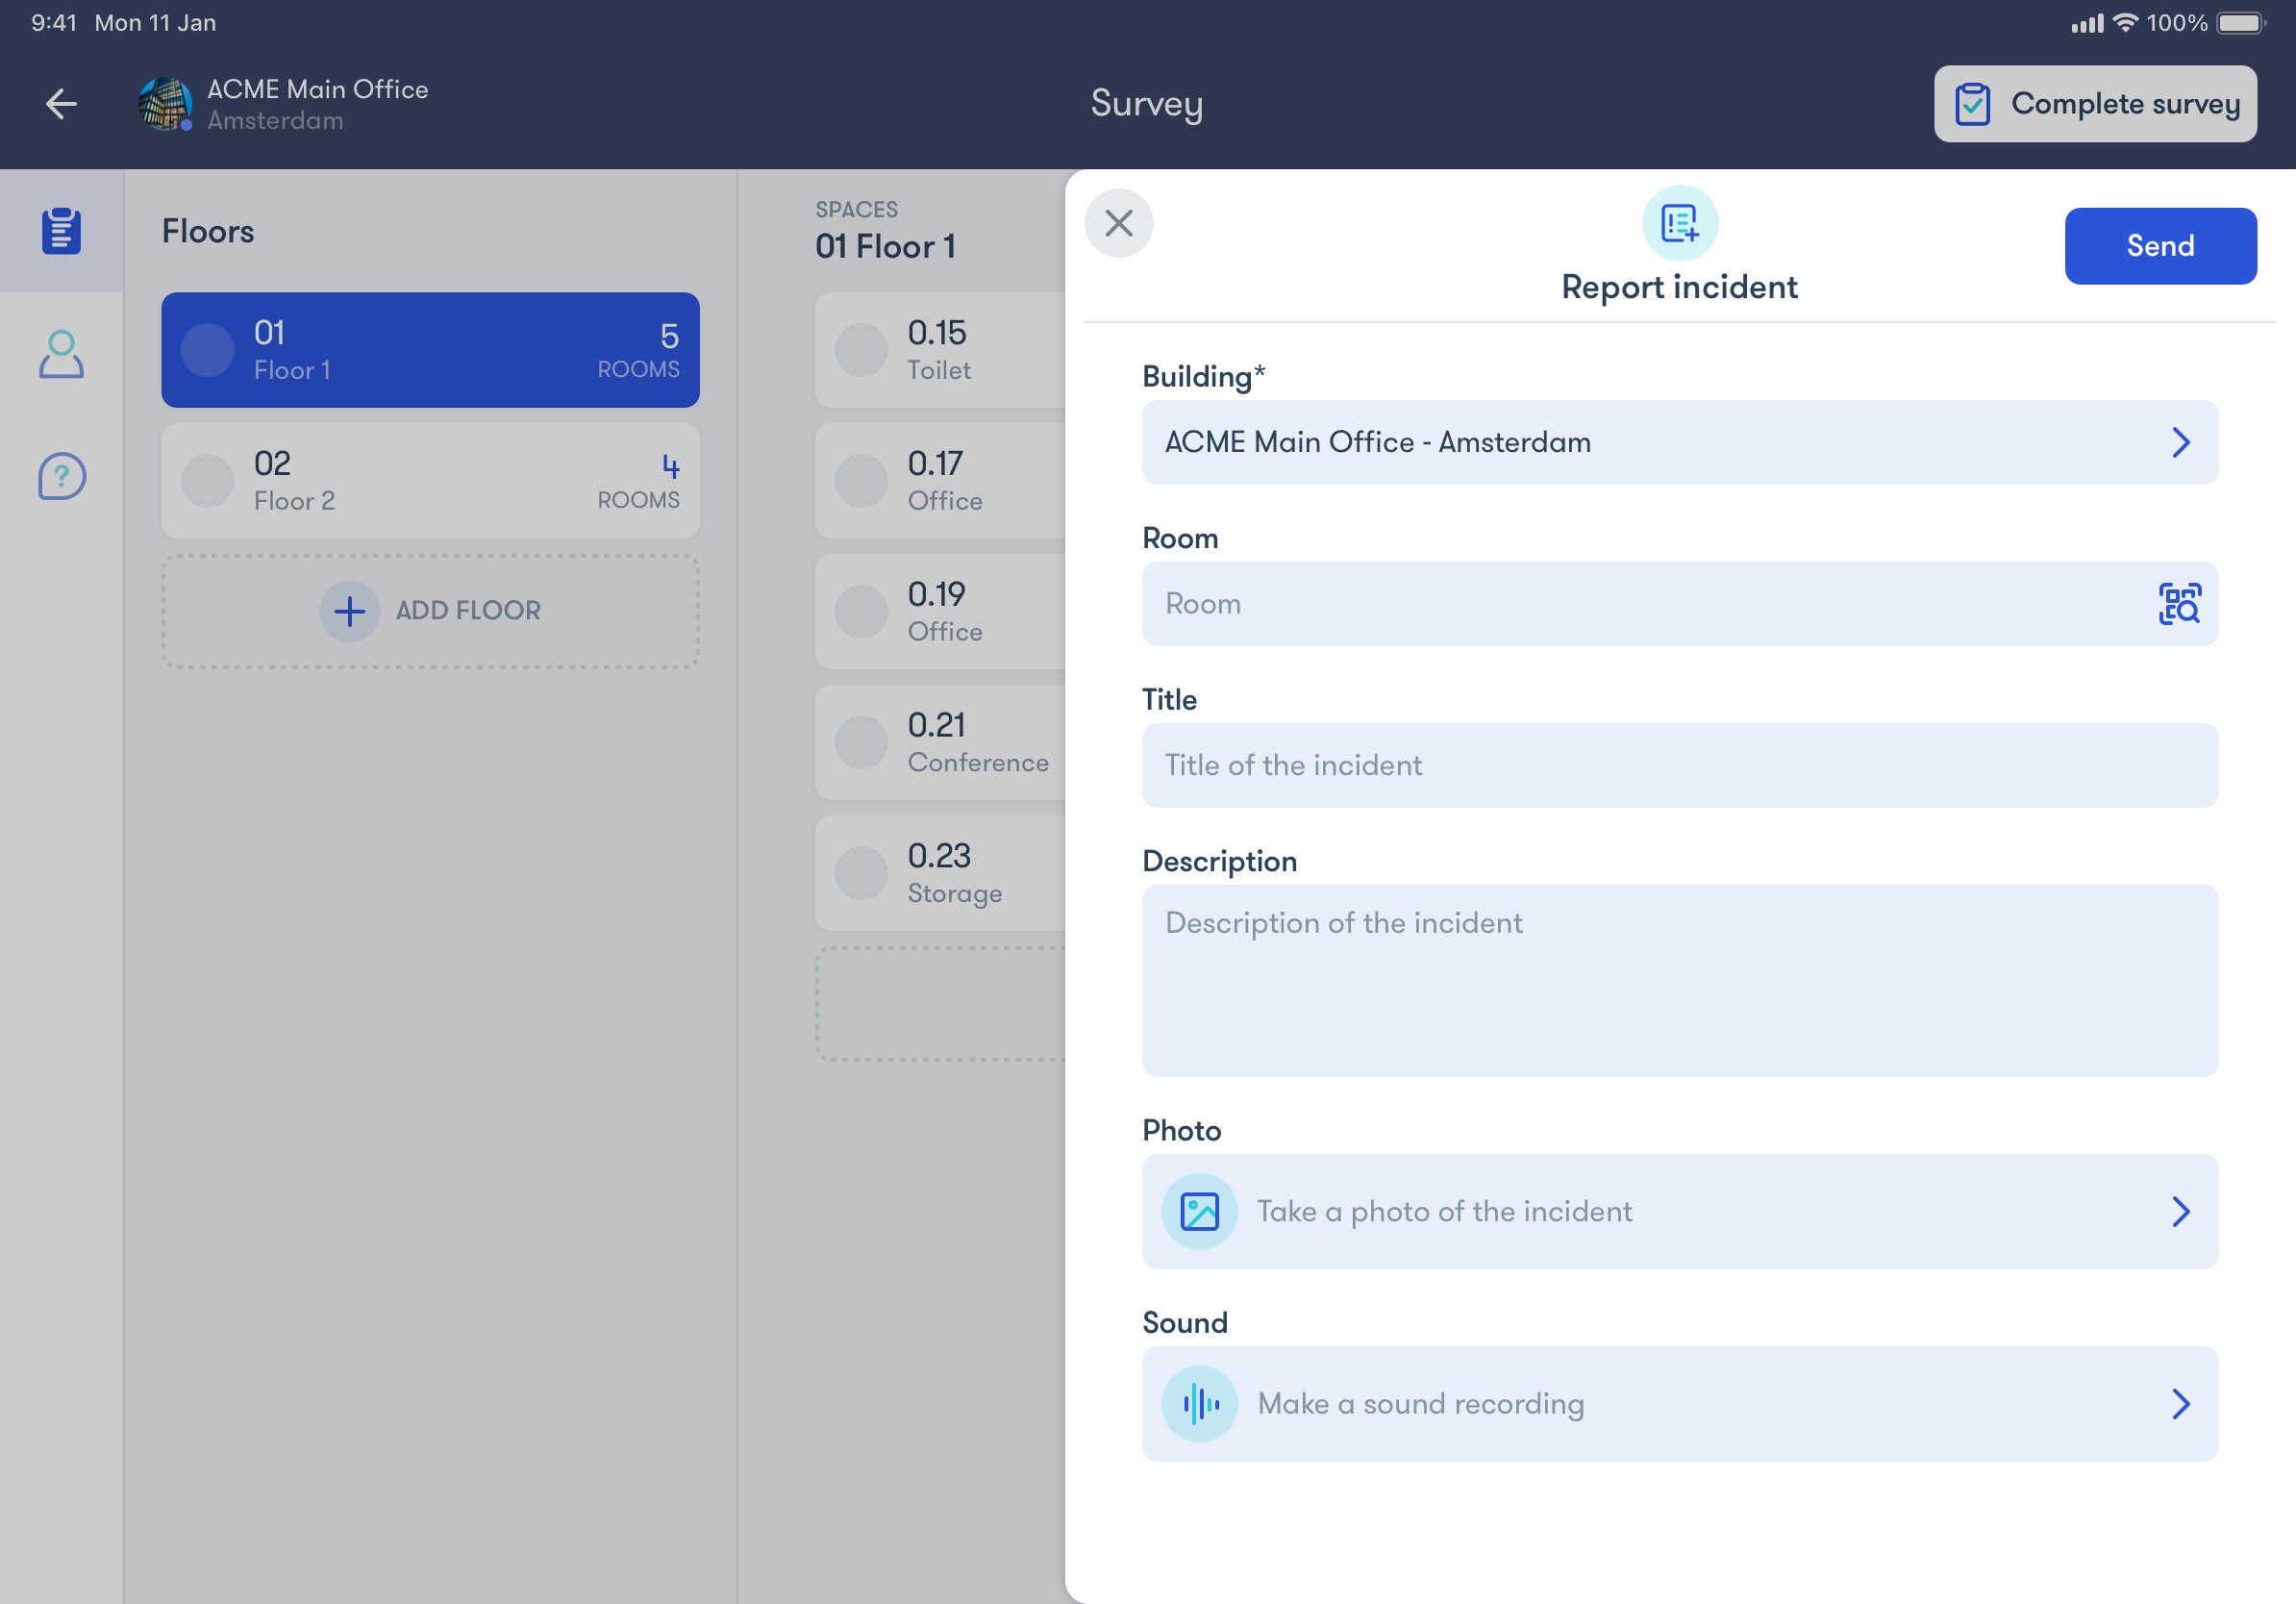
Task: Toggle the status circle for room 0.15 Toilet
Action: point(861,350)
